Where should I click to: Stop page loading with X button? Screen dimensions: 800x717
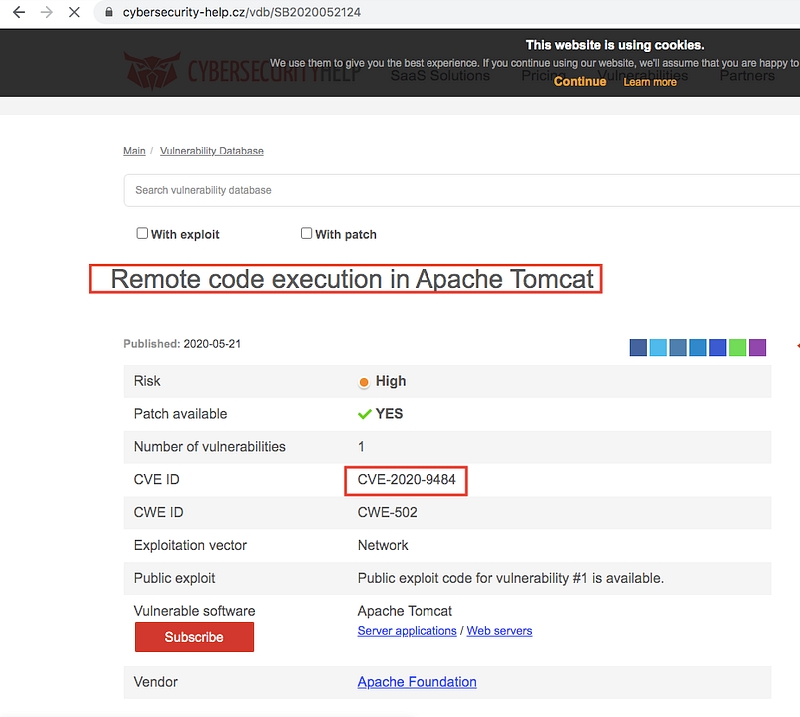click(74, 13)
